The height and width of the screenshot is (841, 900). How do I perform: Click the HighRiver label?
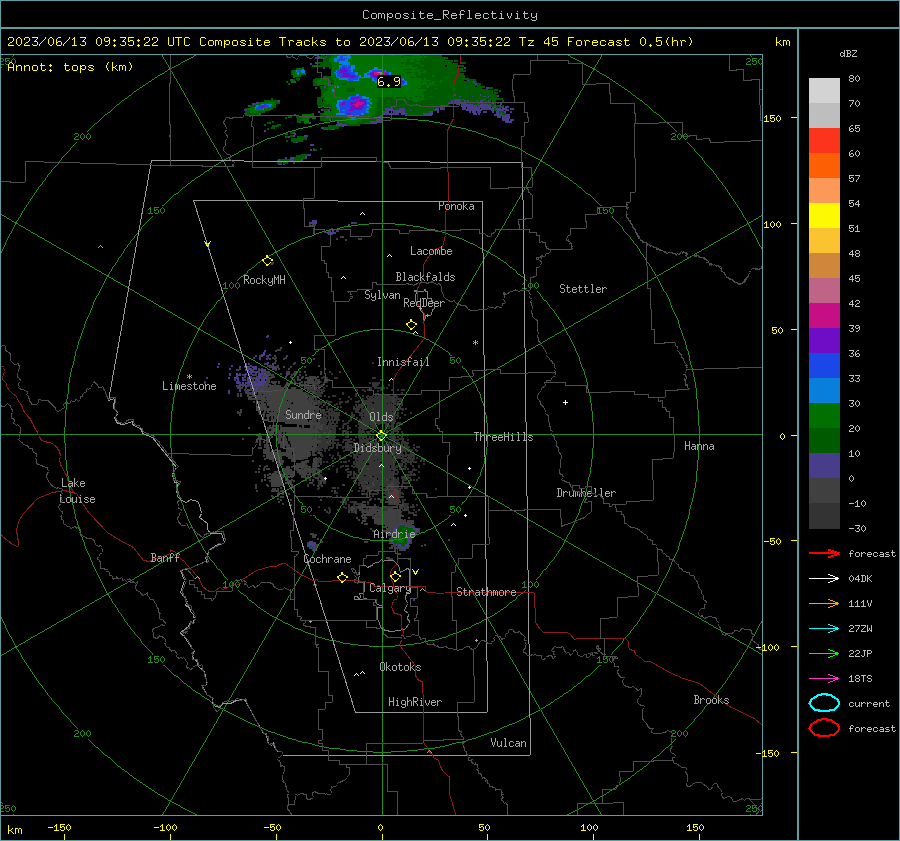click(415, 702)
